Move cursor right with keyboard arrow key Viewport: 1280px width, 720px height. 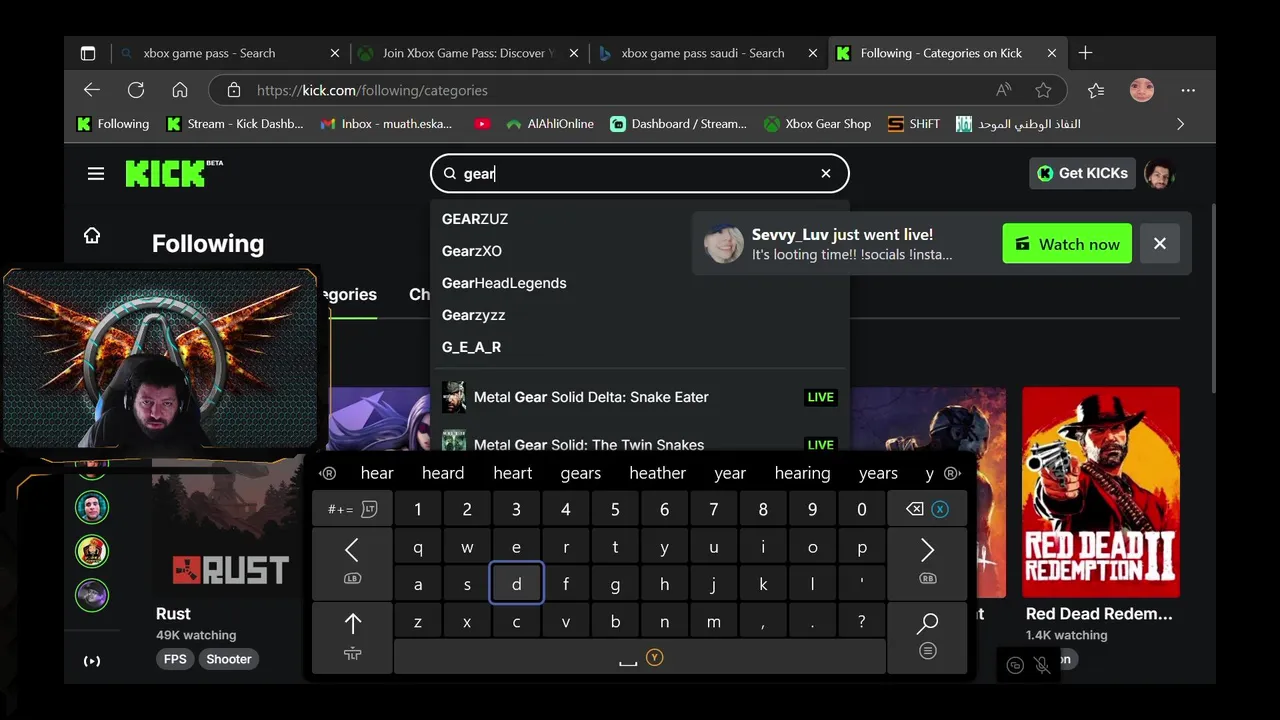(x=927, y=562)
